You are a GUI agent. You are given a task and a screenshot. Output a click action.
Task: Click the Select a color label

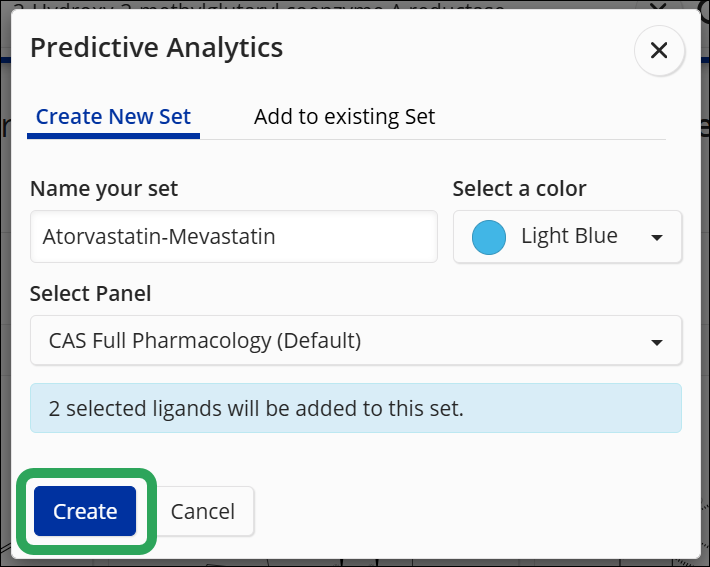tap(519, 189)
